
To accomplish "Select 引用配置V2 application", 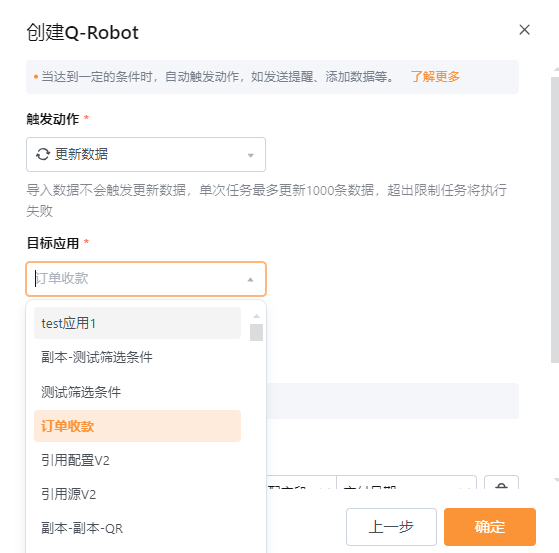I will (137, 460).
